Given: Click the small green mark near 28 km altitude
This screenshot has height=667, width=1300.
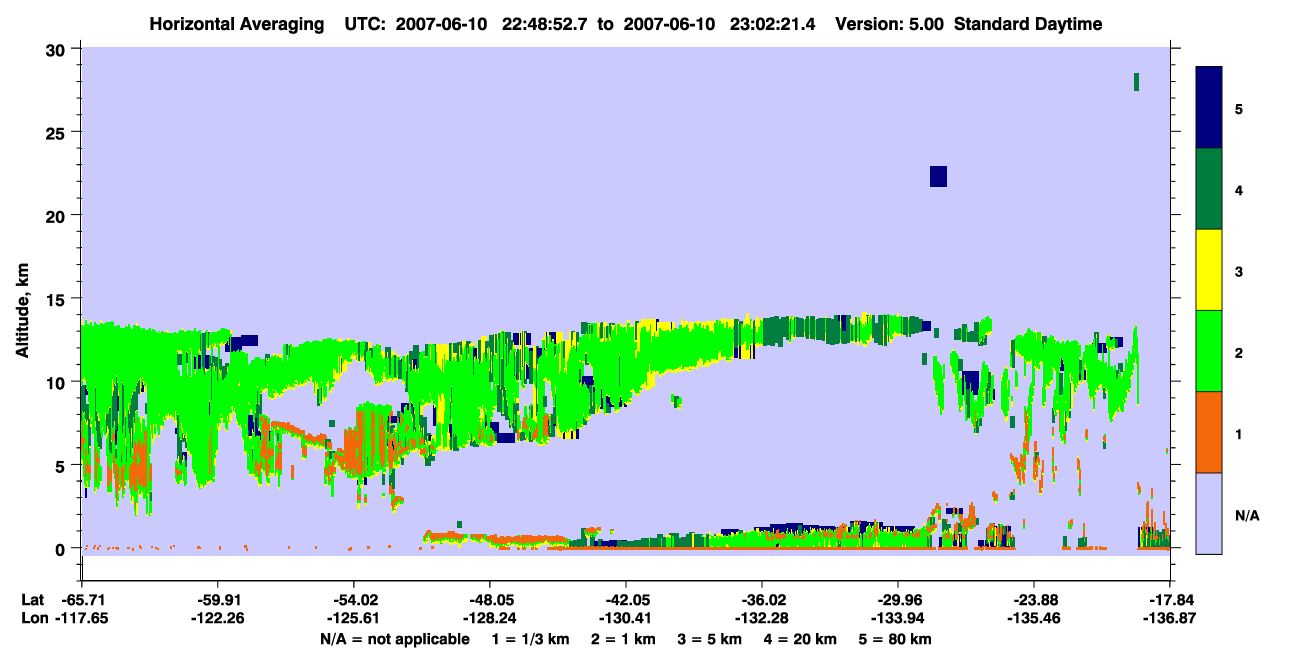Looking at the screenshot, I should click(1137, 81).
